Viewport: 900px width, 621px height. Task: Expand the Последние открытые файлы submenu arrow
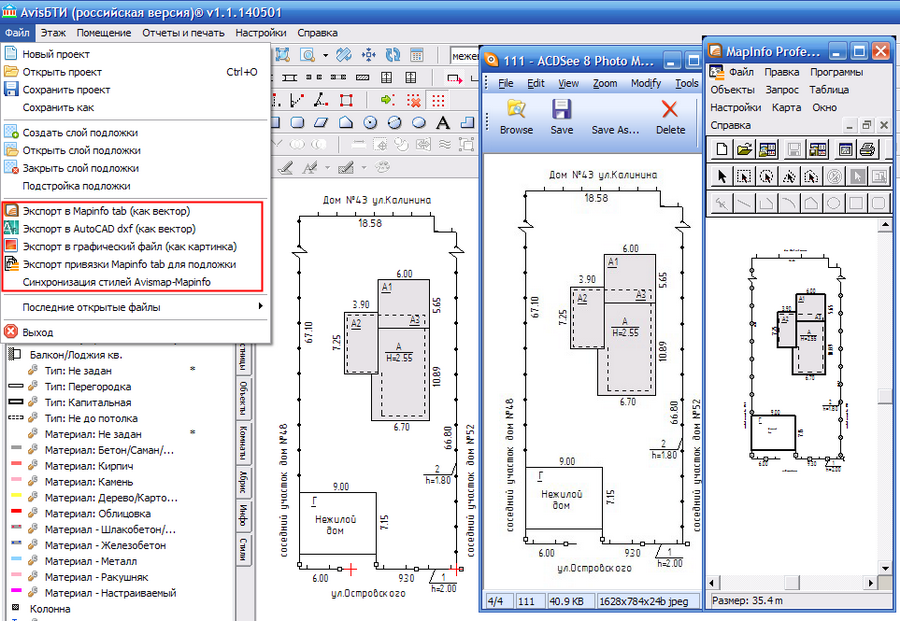[x=261, y=306]
